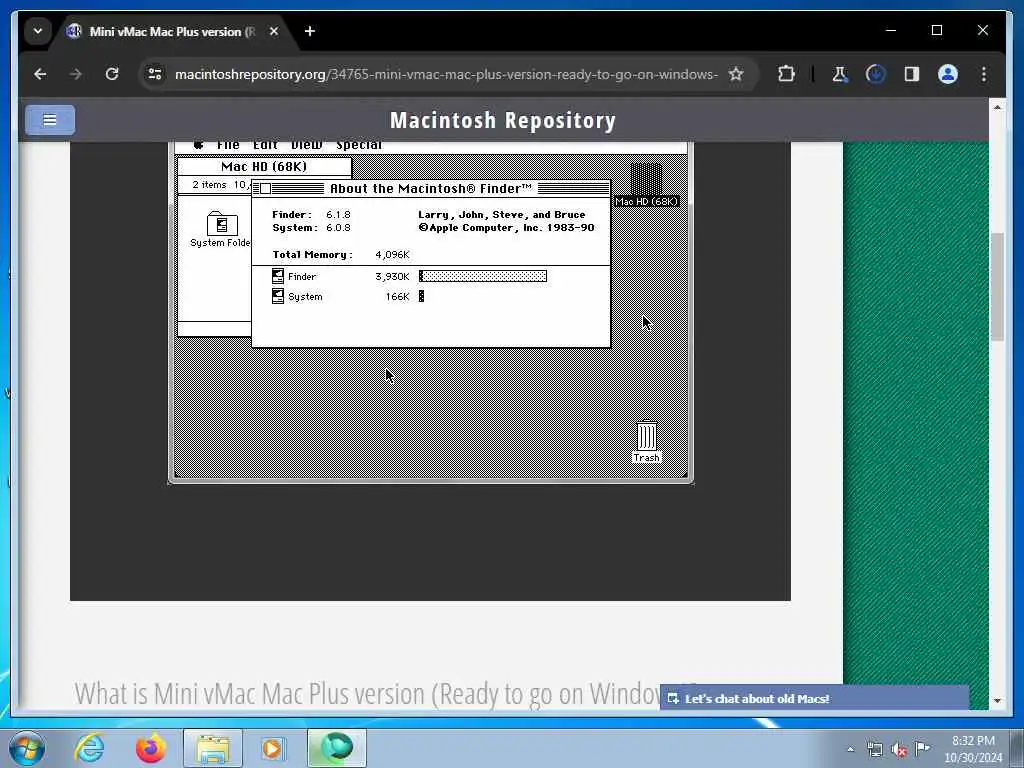Open Windows Media Player from the taskbar

(x=273, y=748)
